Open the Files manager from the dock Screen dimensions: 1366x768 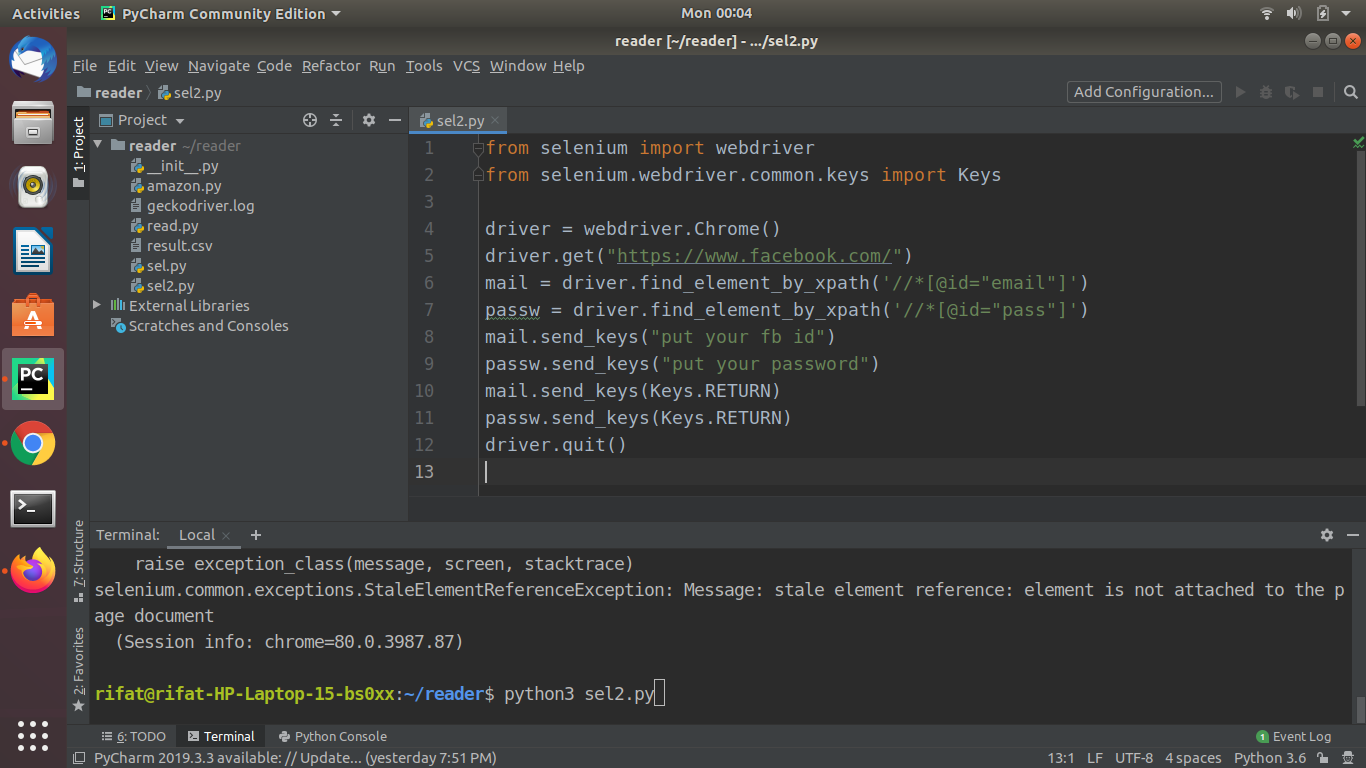[x=33, y=123]
